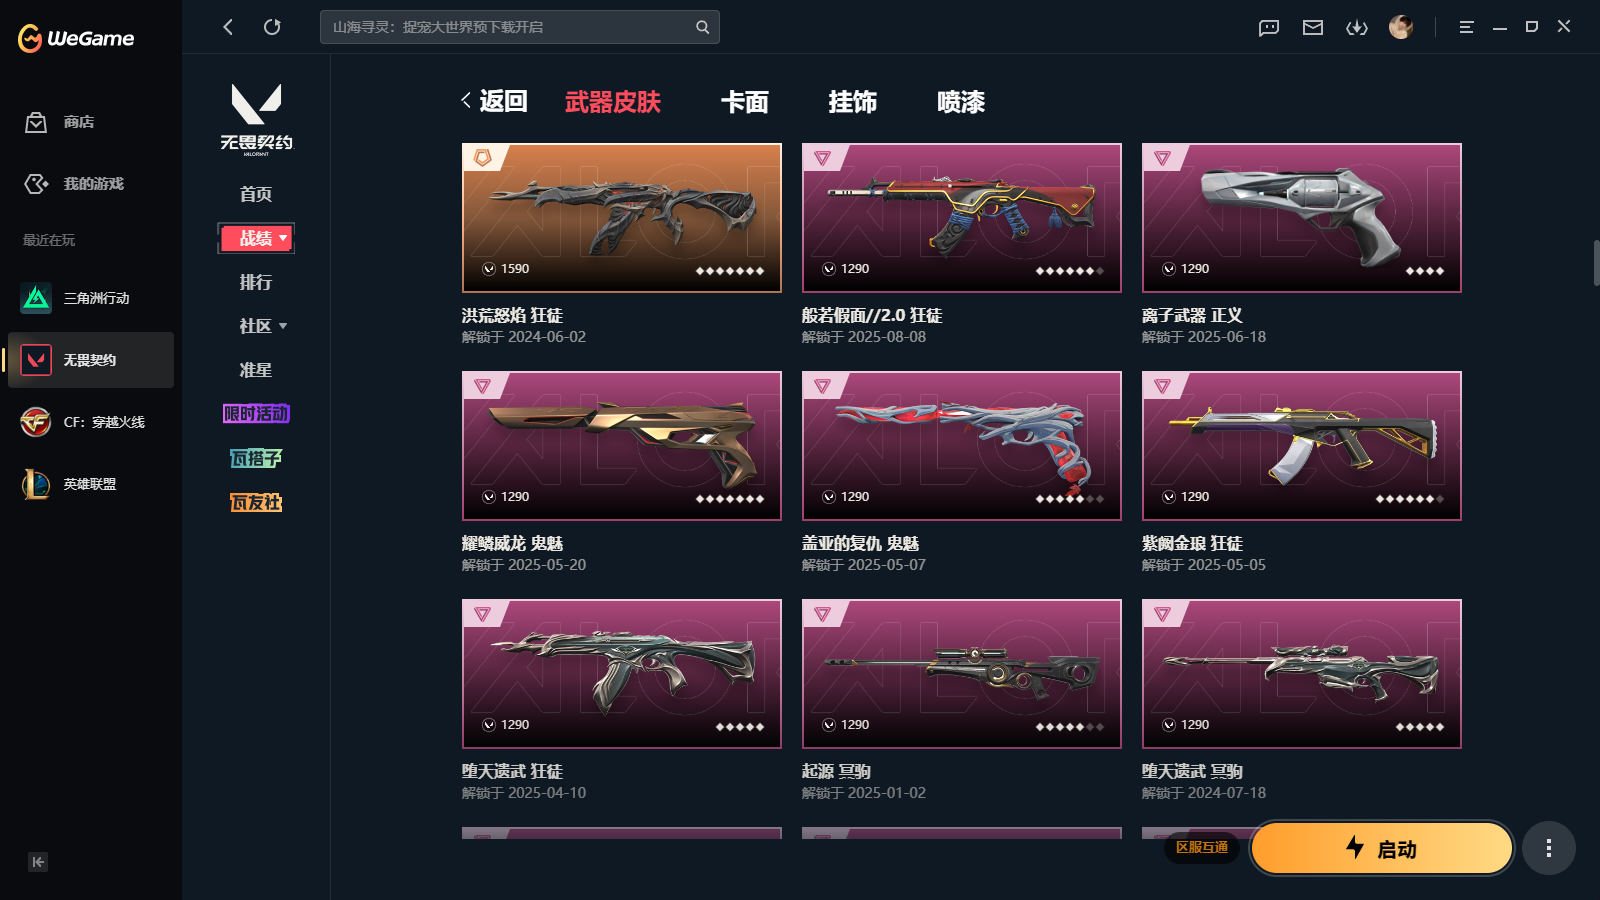Click the vertical scrollbar on the right edge
This screenshot has width=1600, height=900.
tap(1596, 263)
